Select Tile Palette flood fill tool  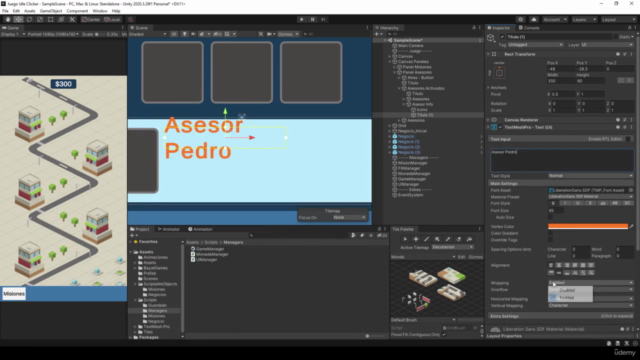[469, 239]
